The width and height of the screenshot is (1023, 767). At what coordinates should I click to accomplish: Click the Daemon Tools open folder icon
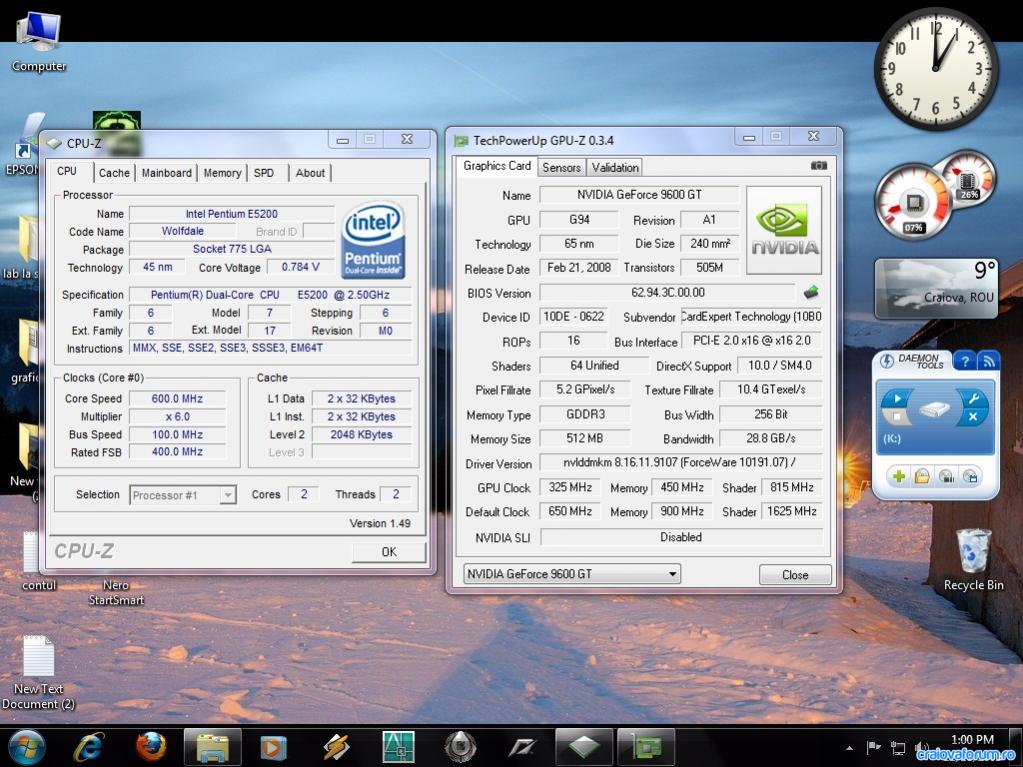point(922,477)
